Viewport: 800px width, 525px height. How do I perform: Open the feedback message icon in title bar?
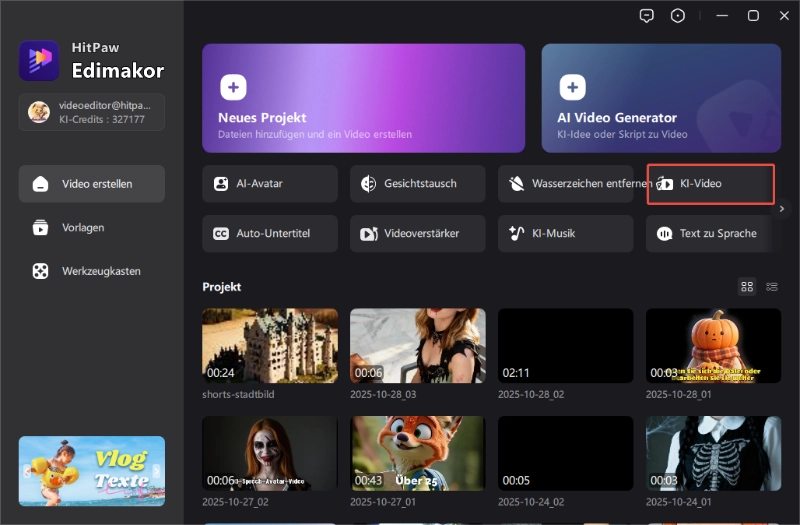[x=647, y=16]
